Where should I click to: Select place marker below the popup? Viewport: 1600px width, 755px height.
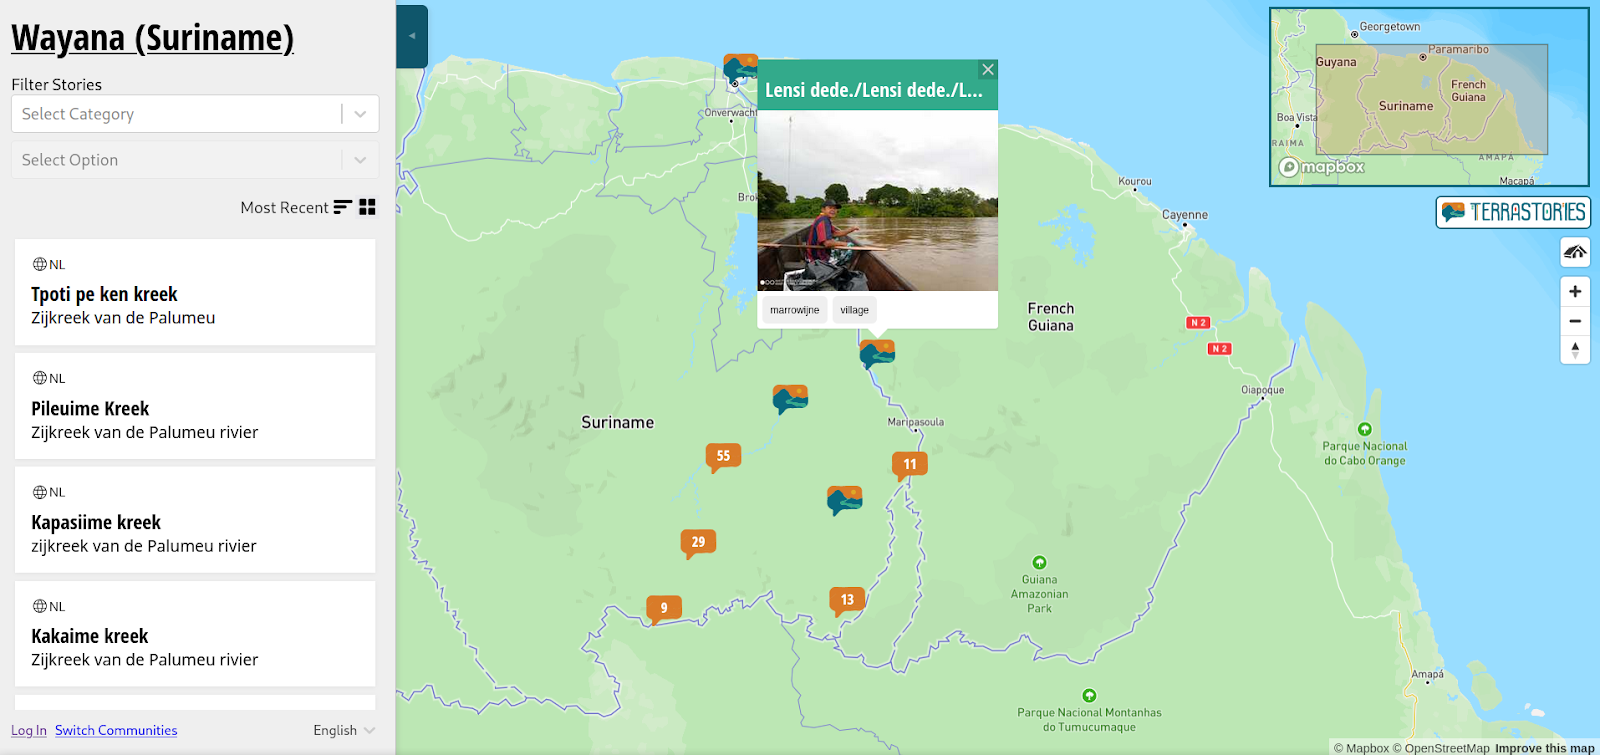coord(877,354)
